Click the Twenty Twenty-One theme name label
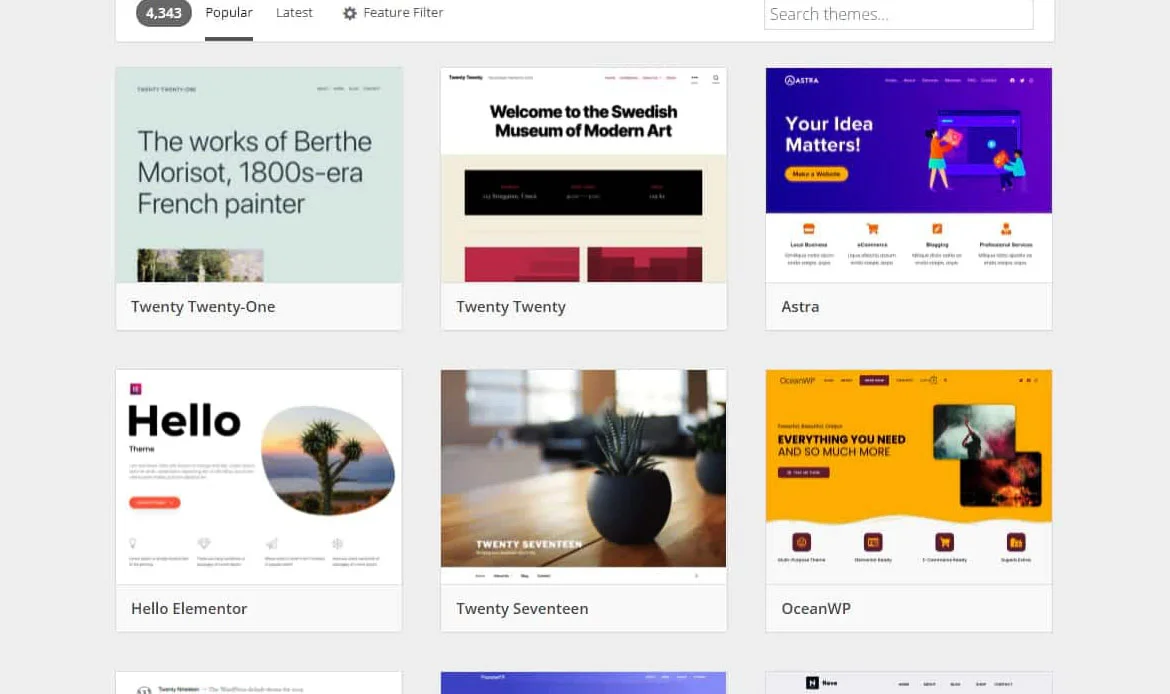This screenshot has height=694, width=1170. [x=203, y=307]
